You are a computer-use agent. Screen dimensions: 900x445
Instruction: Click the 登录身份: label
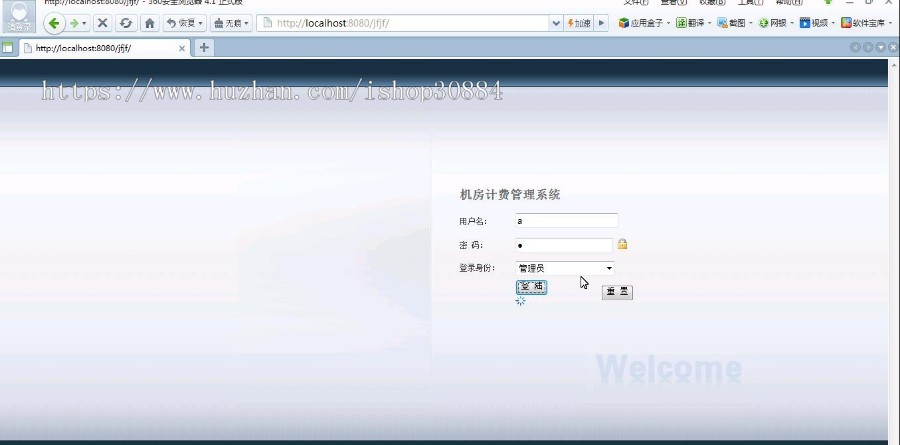pos(476,268)
